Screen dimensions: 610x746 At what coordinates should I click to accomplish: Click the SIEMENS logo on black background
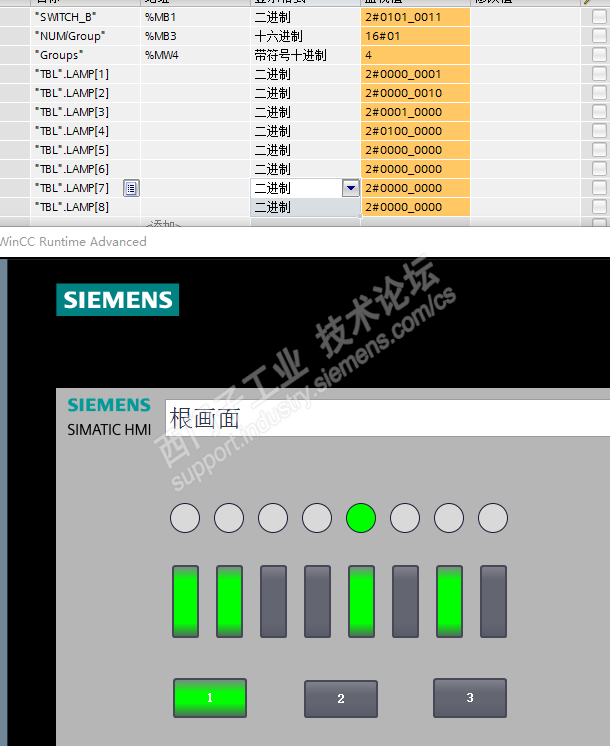[118, 300]
